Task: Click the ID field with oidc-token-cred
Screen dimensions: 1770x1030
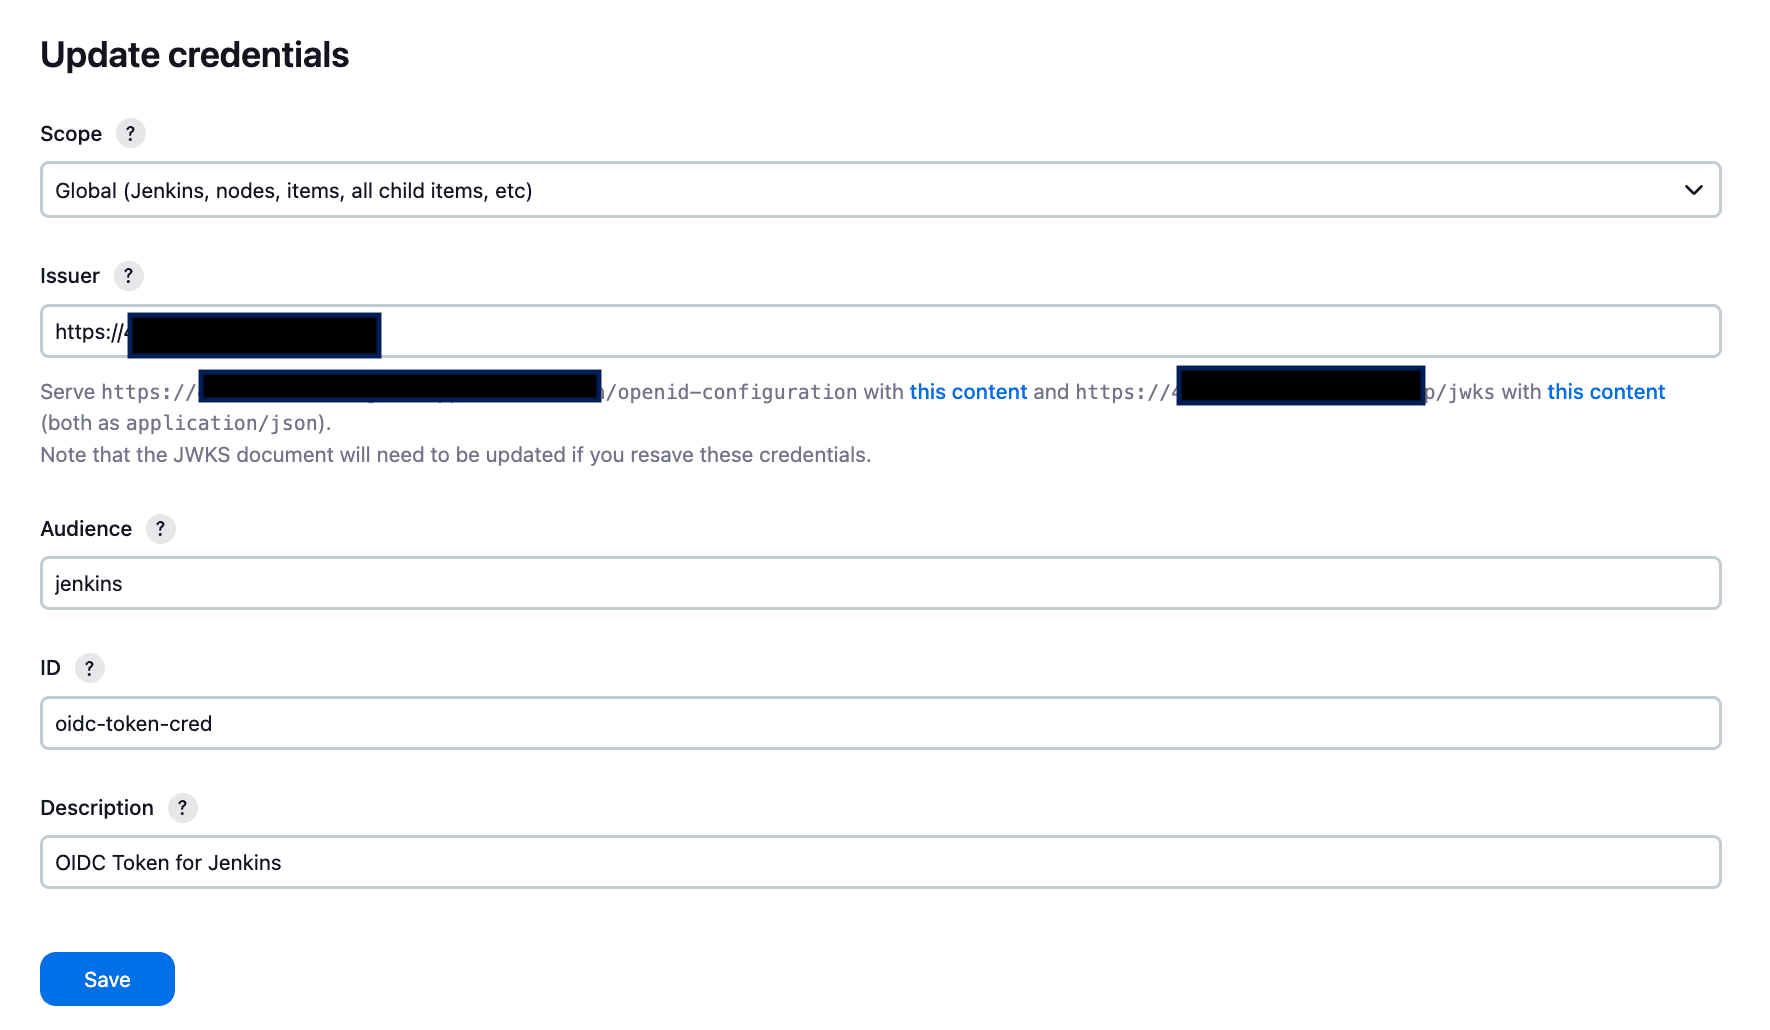Action: coord(880,724)
